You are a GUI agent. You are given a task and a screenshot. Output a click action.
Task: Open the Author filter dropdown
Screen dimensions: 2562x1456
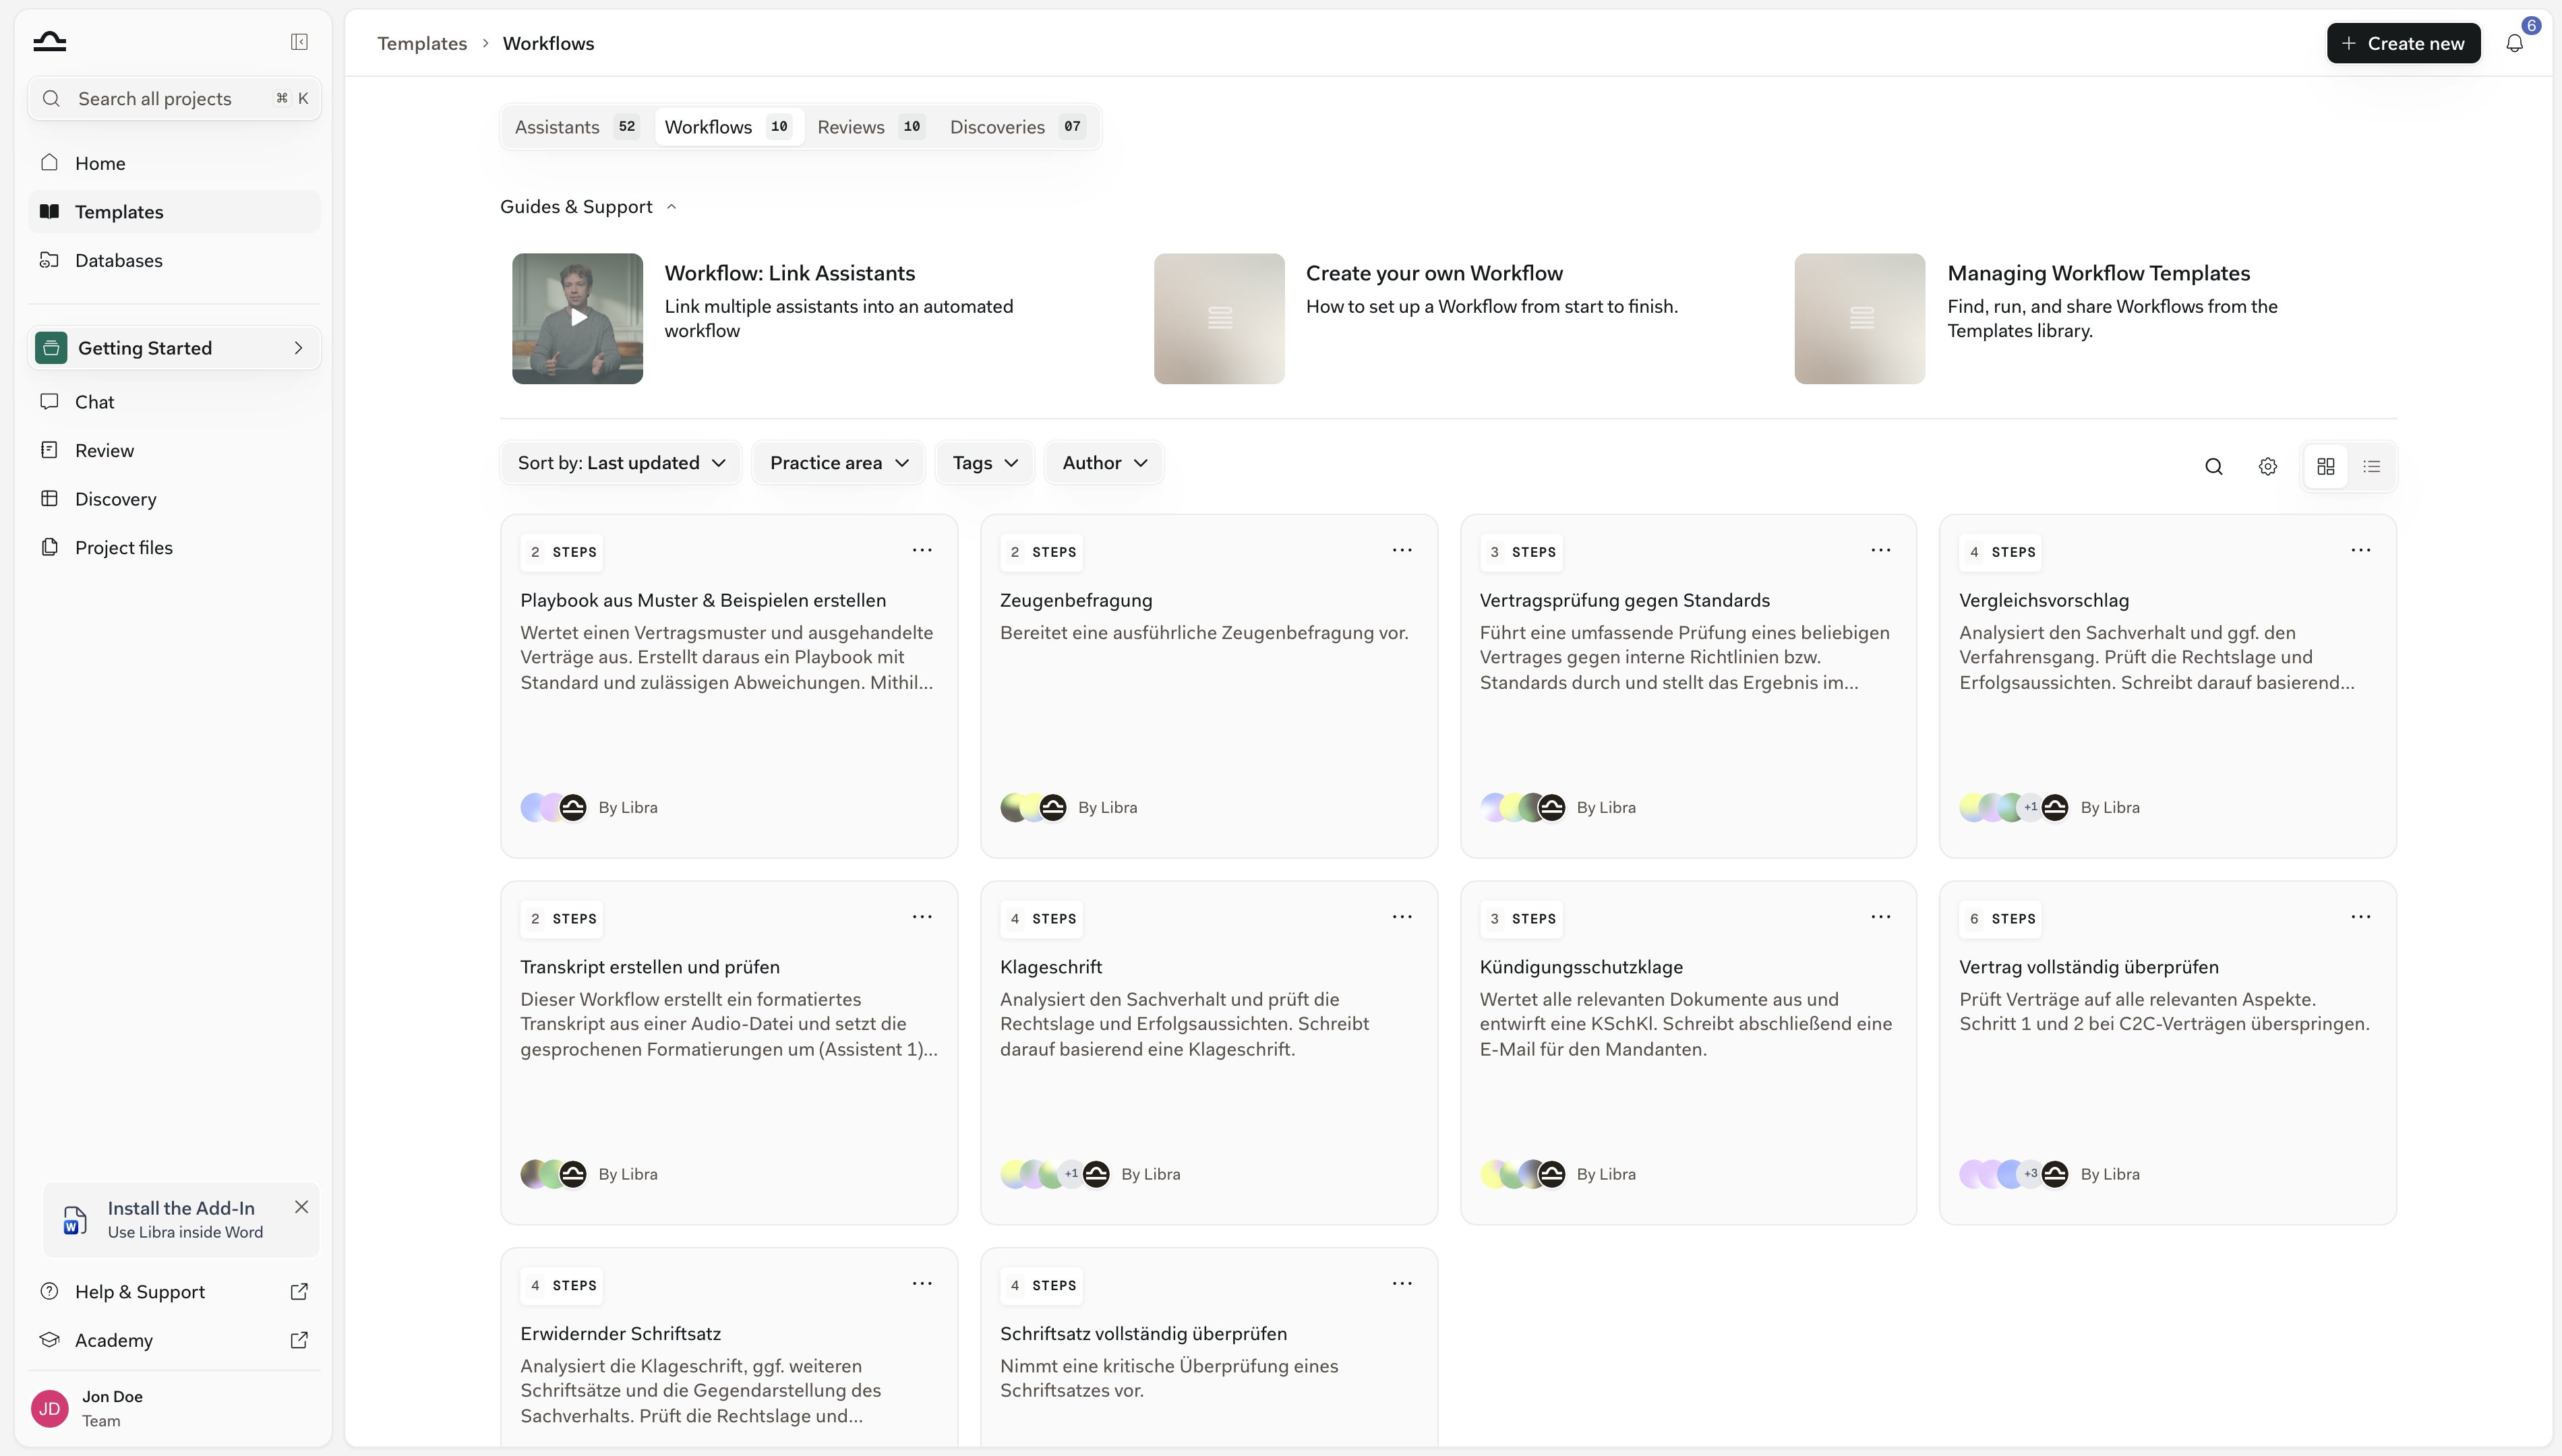point(1104,463)
